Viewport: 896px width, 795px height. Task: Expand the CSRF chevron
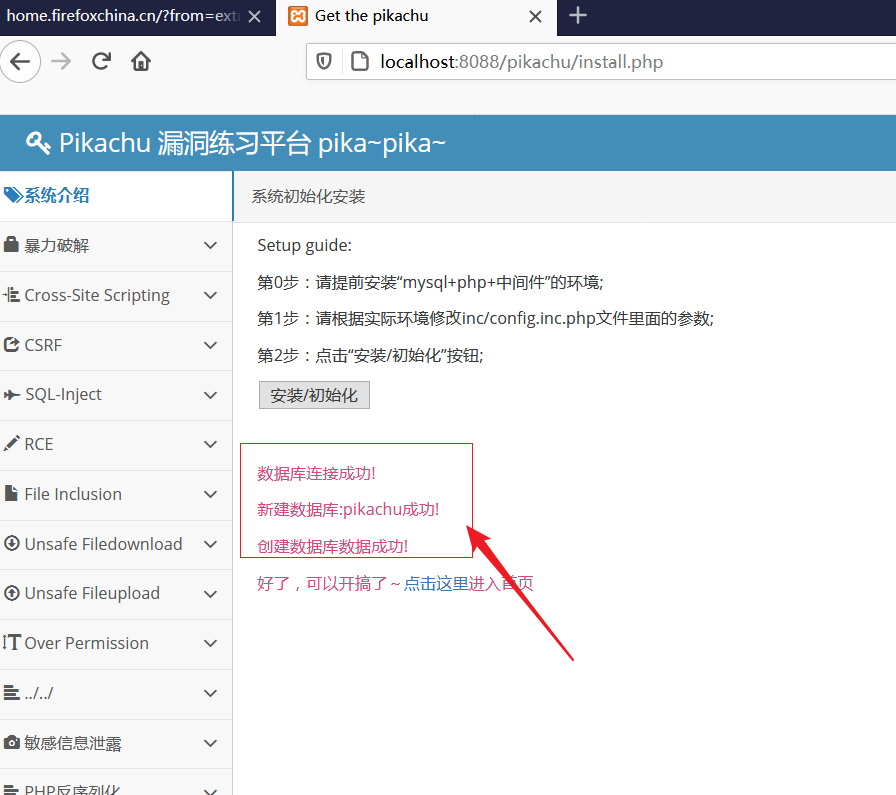click(x=210, y=345)
